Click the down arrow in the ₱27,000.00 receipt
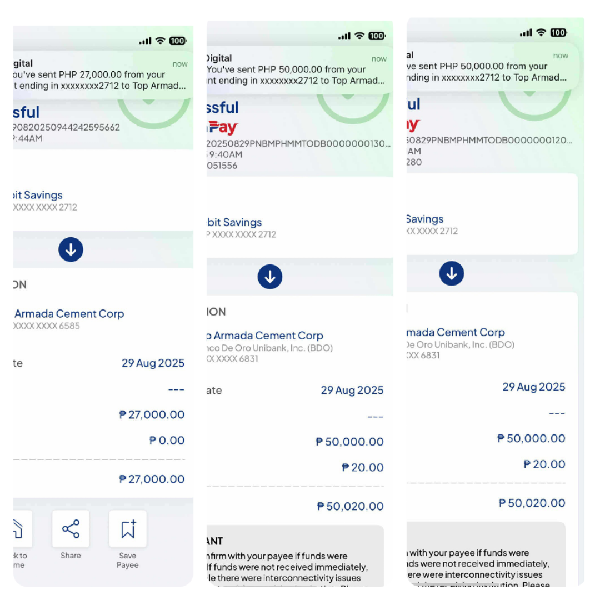Screen dimensions: 600x600 pos(71,249)
